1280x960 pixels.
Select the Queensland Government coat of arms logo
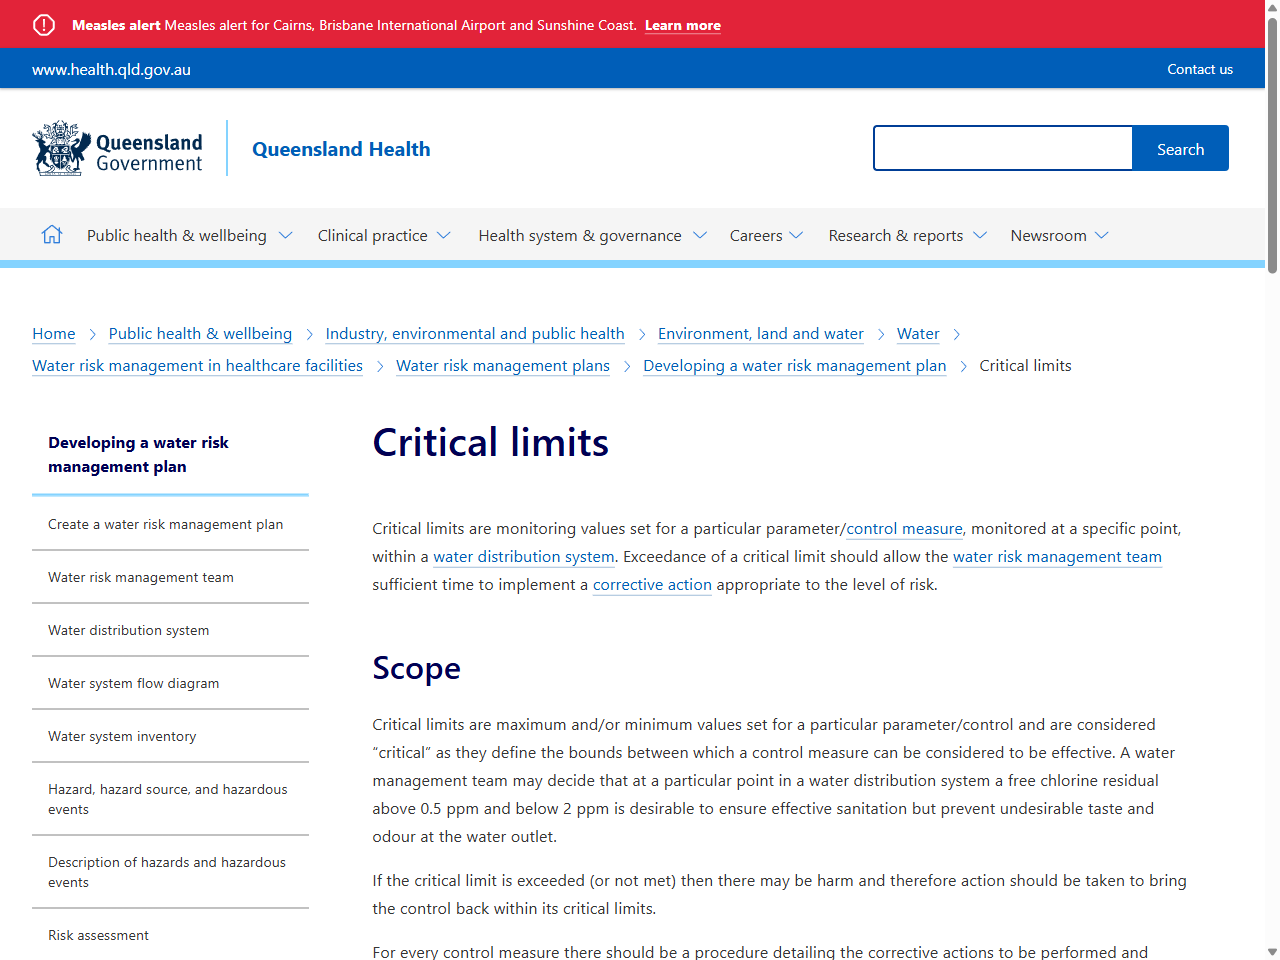pyautogui.click(x=60, y=147)
